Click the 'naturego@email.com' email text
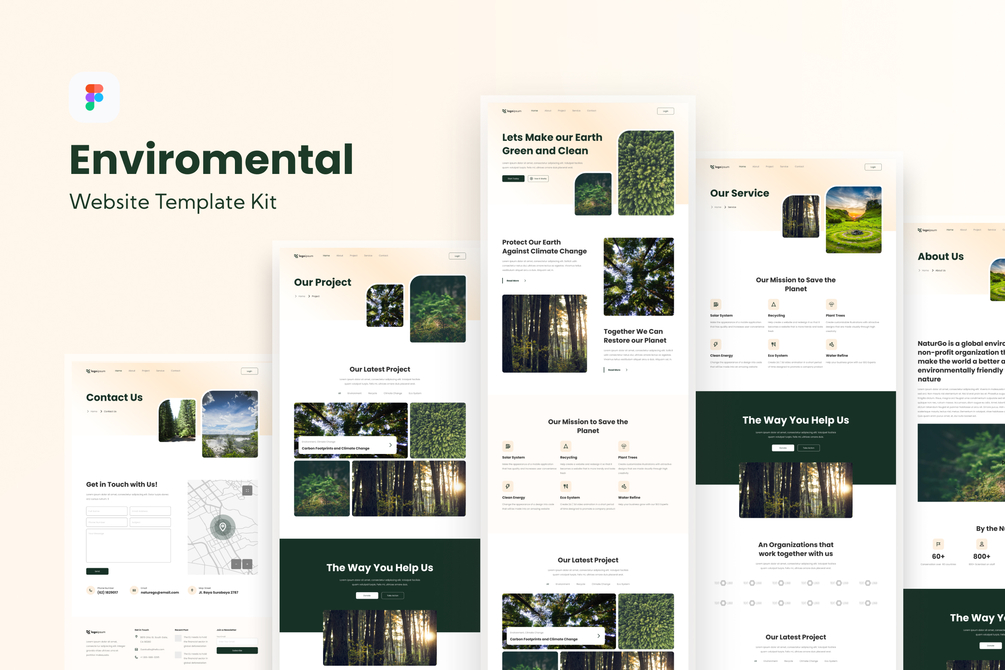 click(x=160, y=592)
